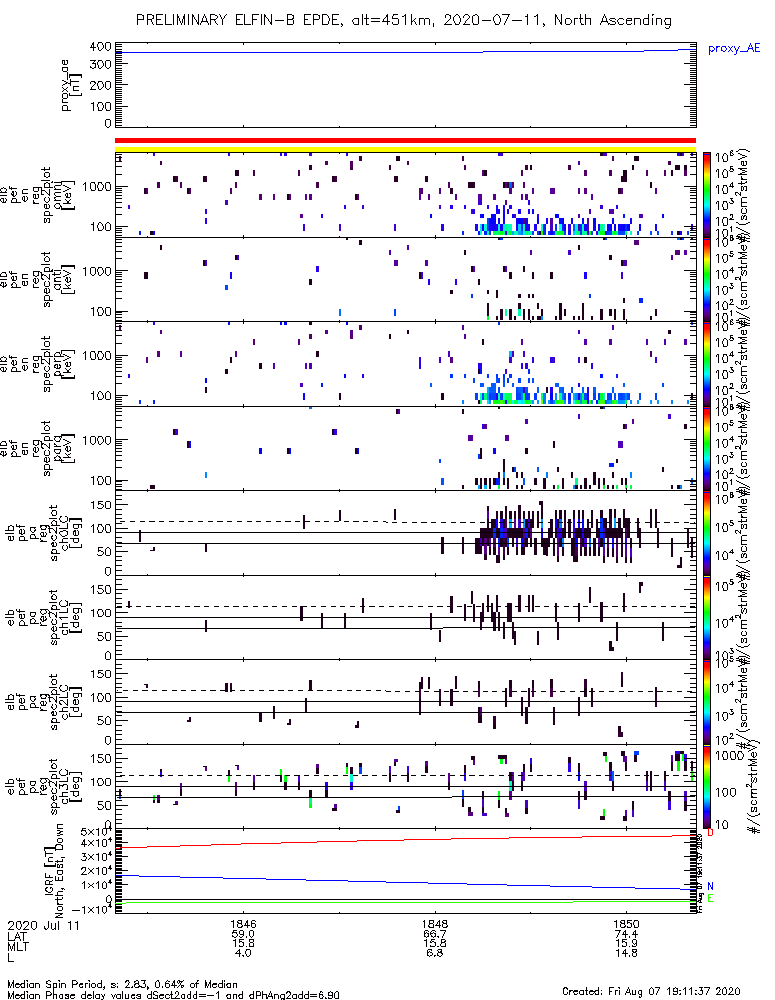The image size is (775, 1000).
Task: Click the color bar beside the perp panel
Action: point(706,364)
